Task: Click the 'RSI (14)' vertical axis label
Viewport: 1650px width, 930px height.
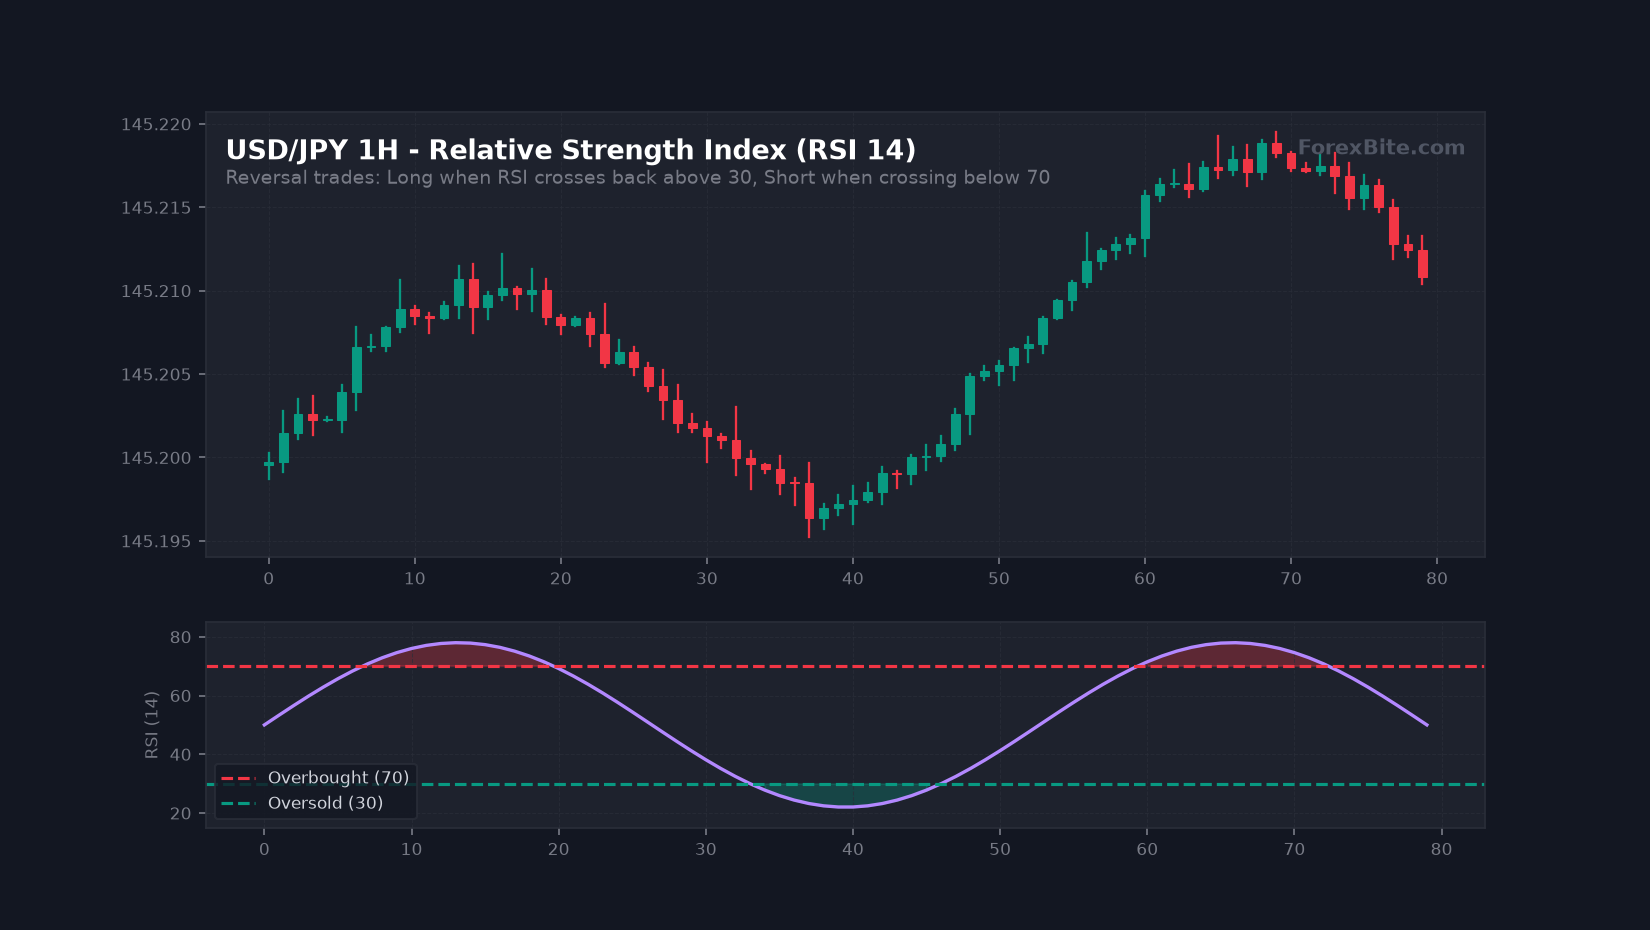Action: pos(152,725)
